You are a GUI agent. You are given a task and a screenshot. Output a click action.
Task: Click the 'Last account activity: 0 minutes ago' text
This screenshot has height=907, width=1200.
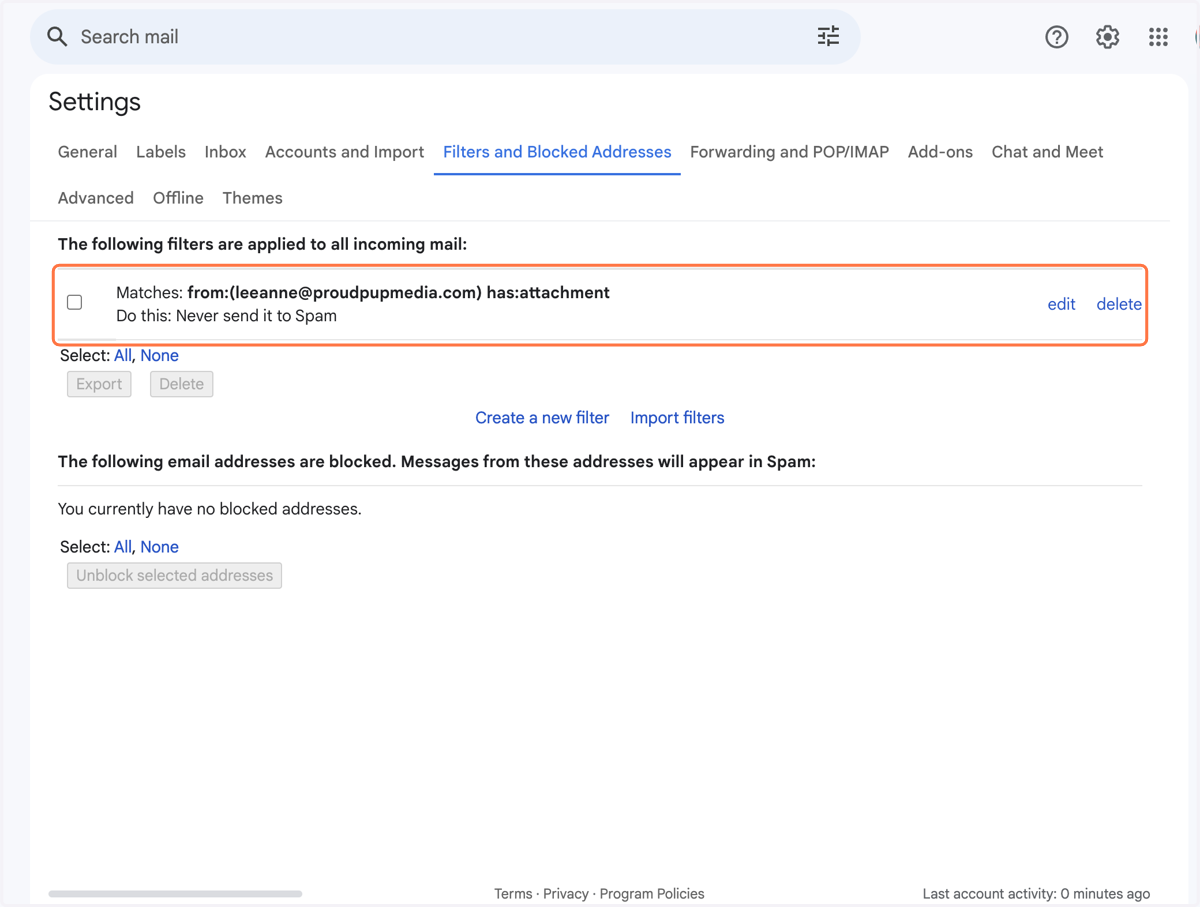pos(1036,894)
